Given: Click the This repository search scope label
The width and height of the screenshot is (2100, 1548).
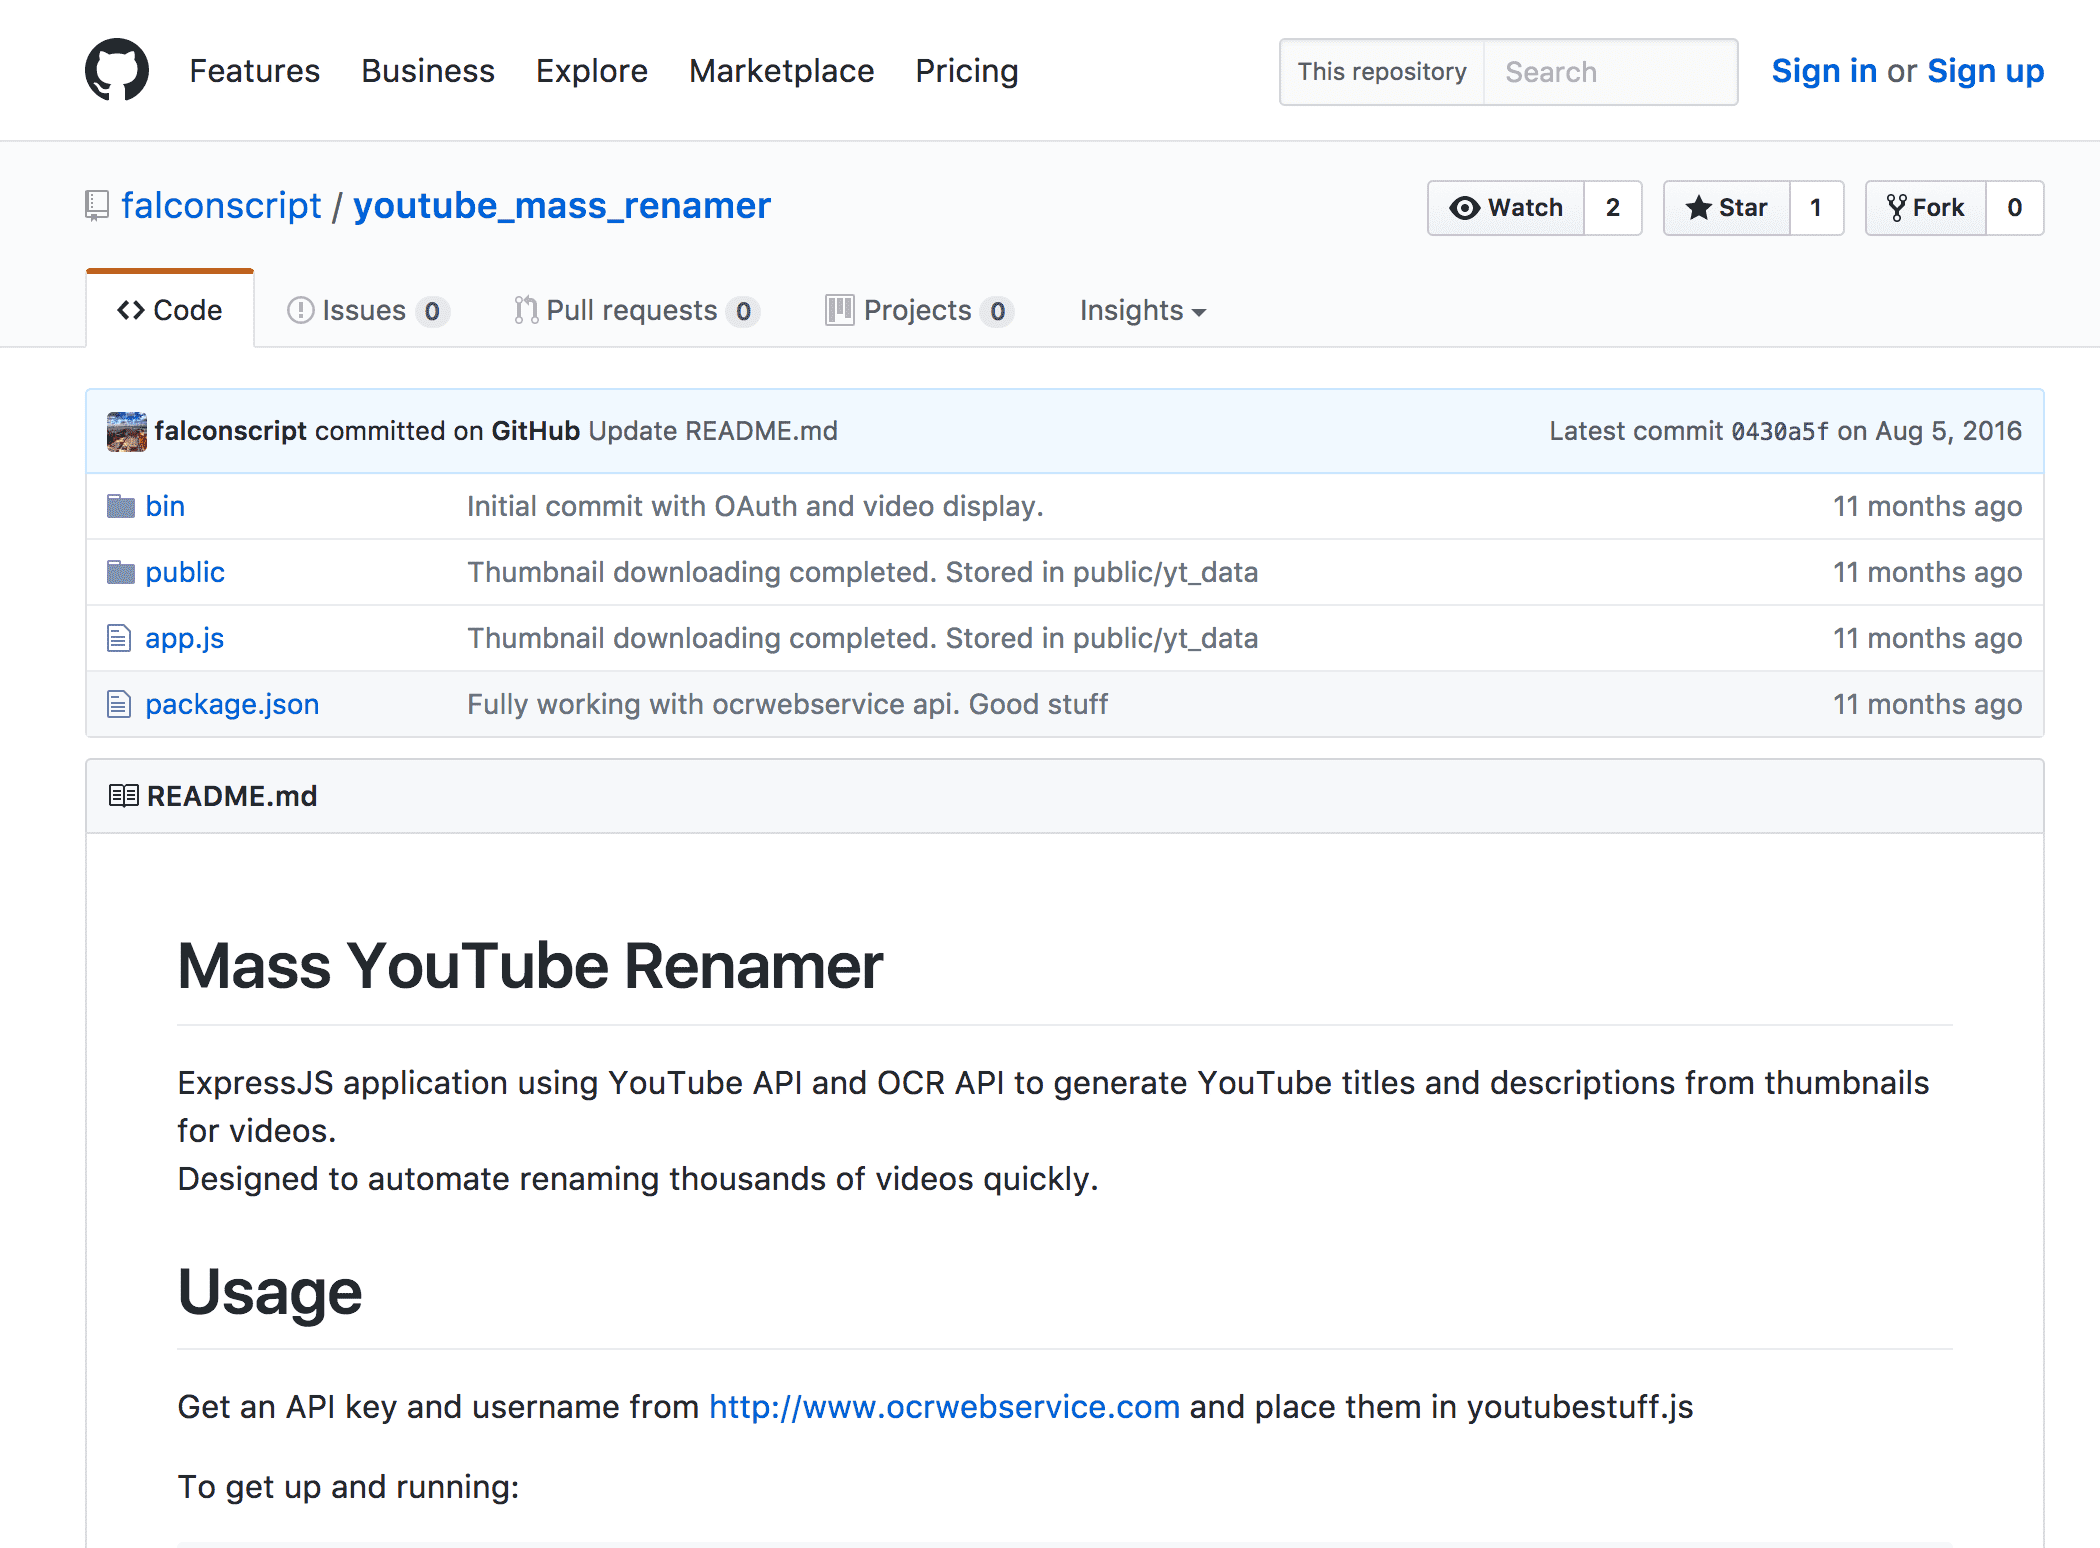Looking at the screenshot, I should click(x=1382, y=72).
